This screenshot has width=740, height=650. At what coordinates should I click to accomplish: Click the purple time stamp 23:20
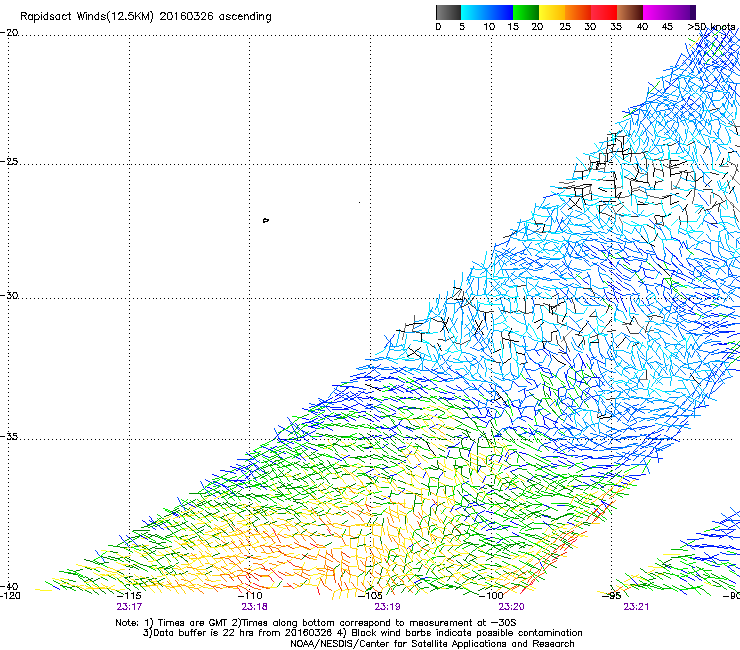[512, 607]
